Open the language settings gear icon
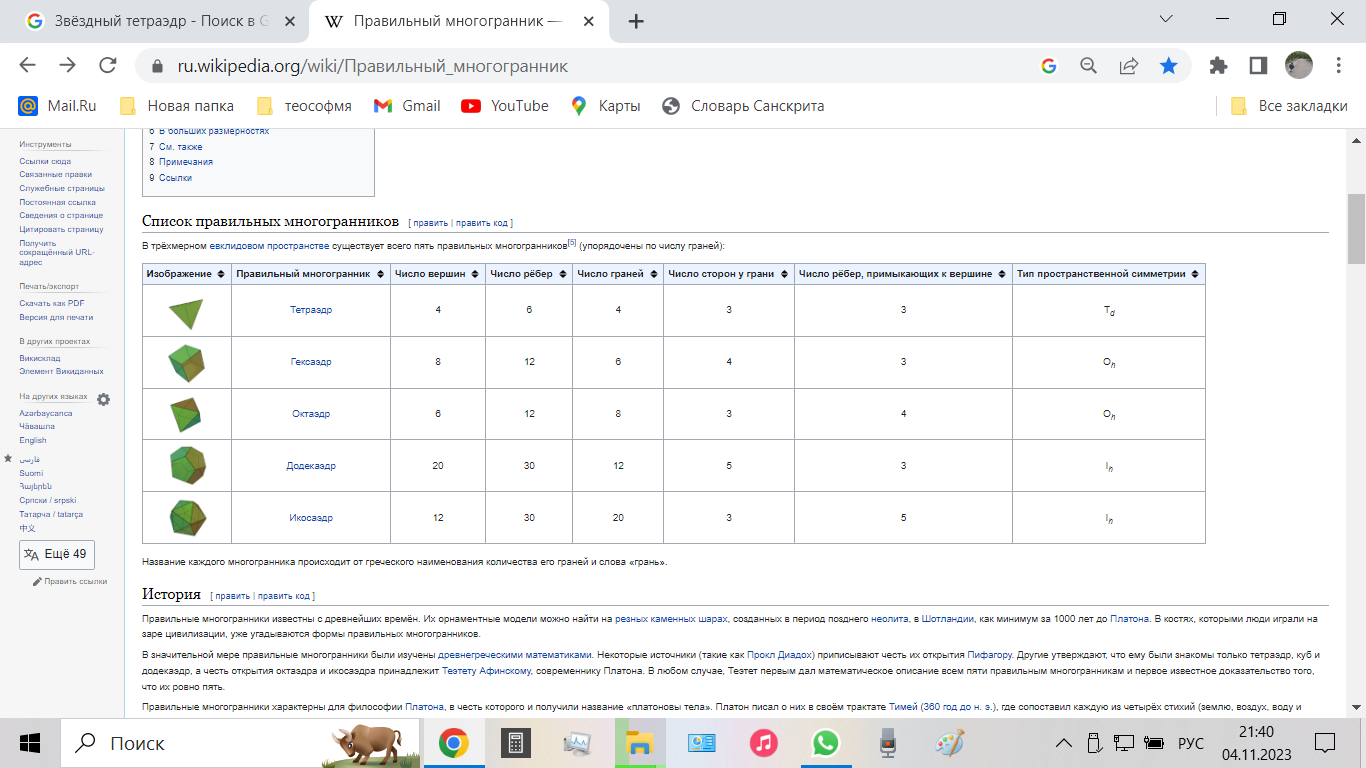Image resolution: width=1366 pixels, height=768 pixels. pyautogui.click(x=103, y=399)
